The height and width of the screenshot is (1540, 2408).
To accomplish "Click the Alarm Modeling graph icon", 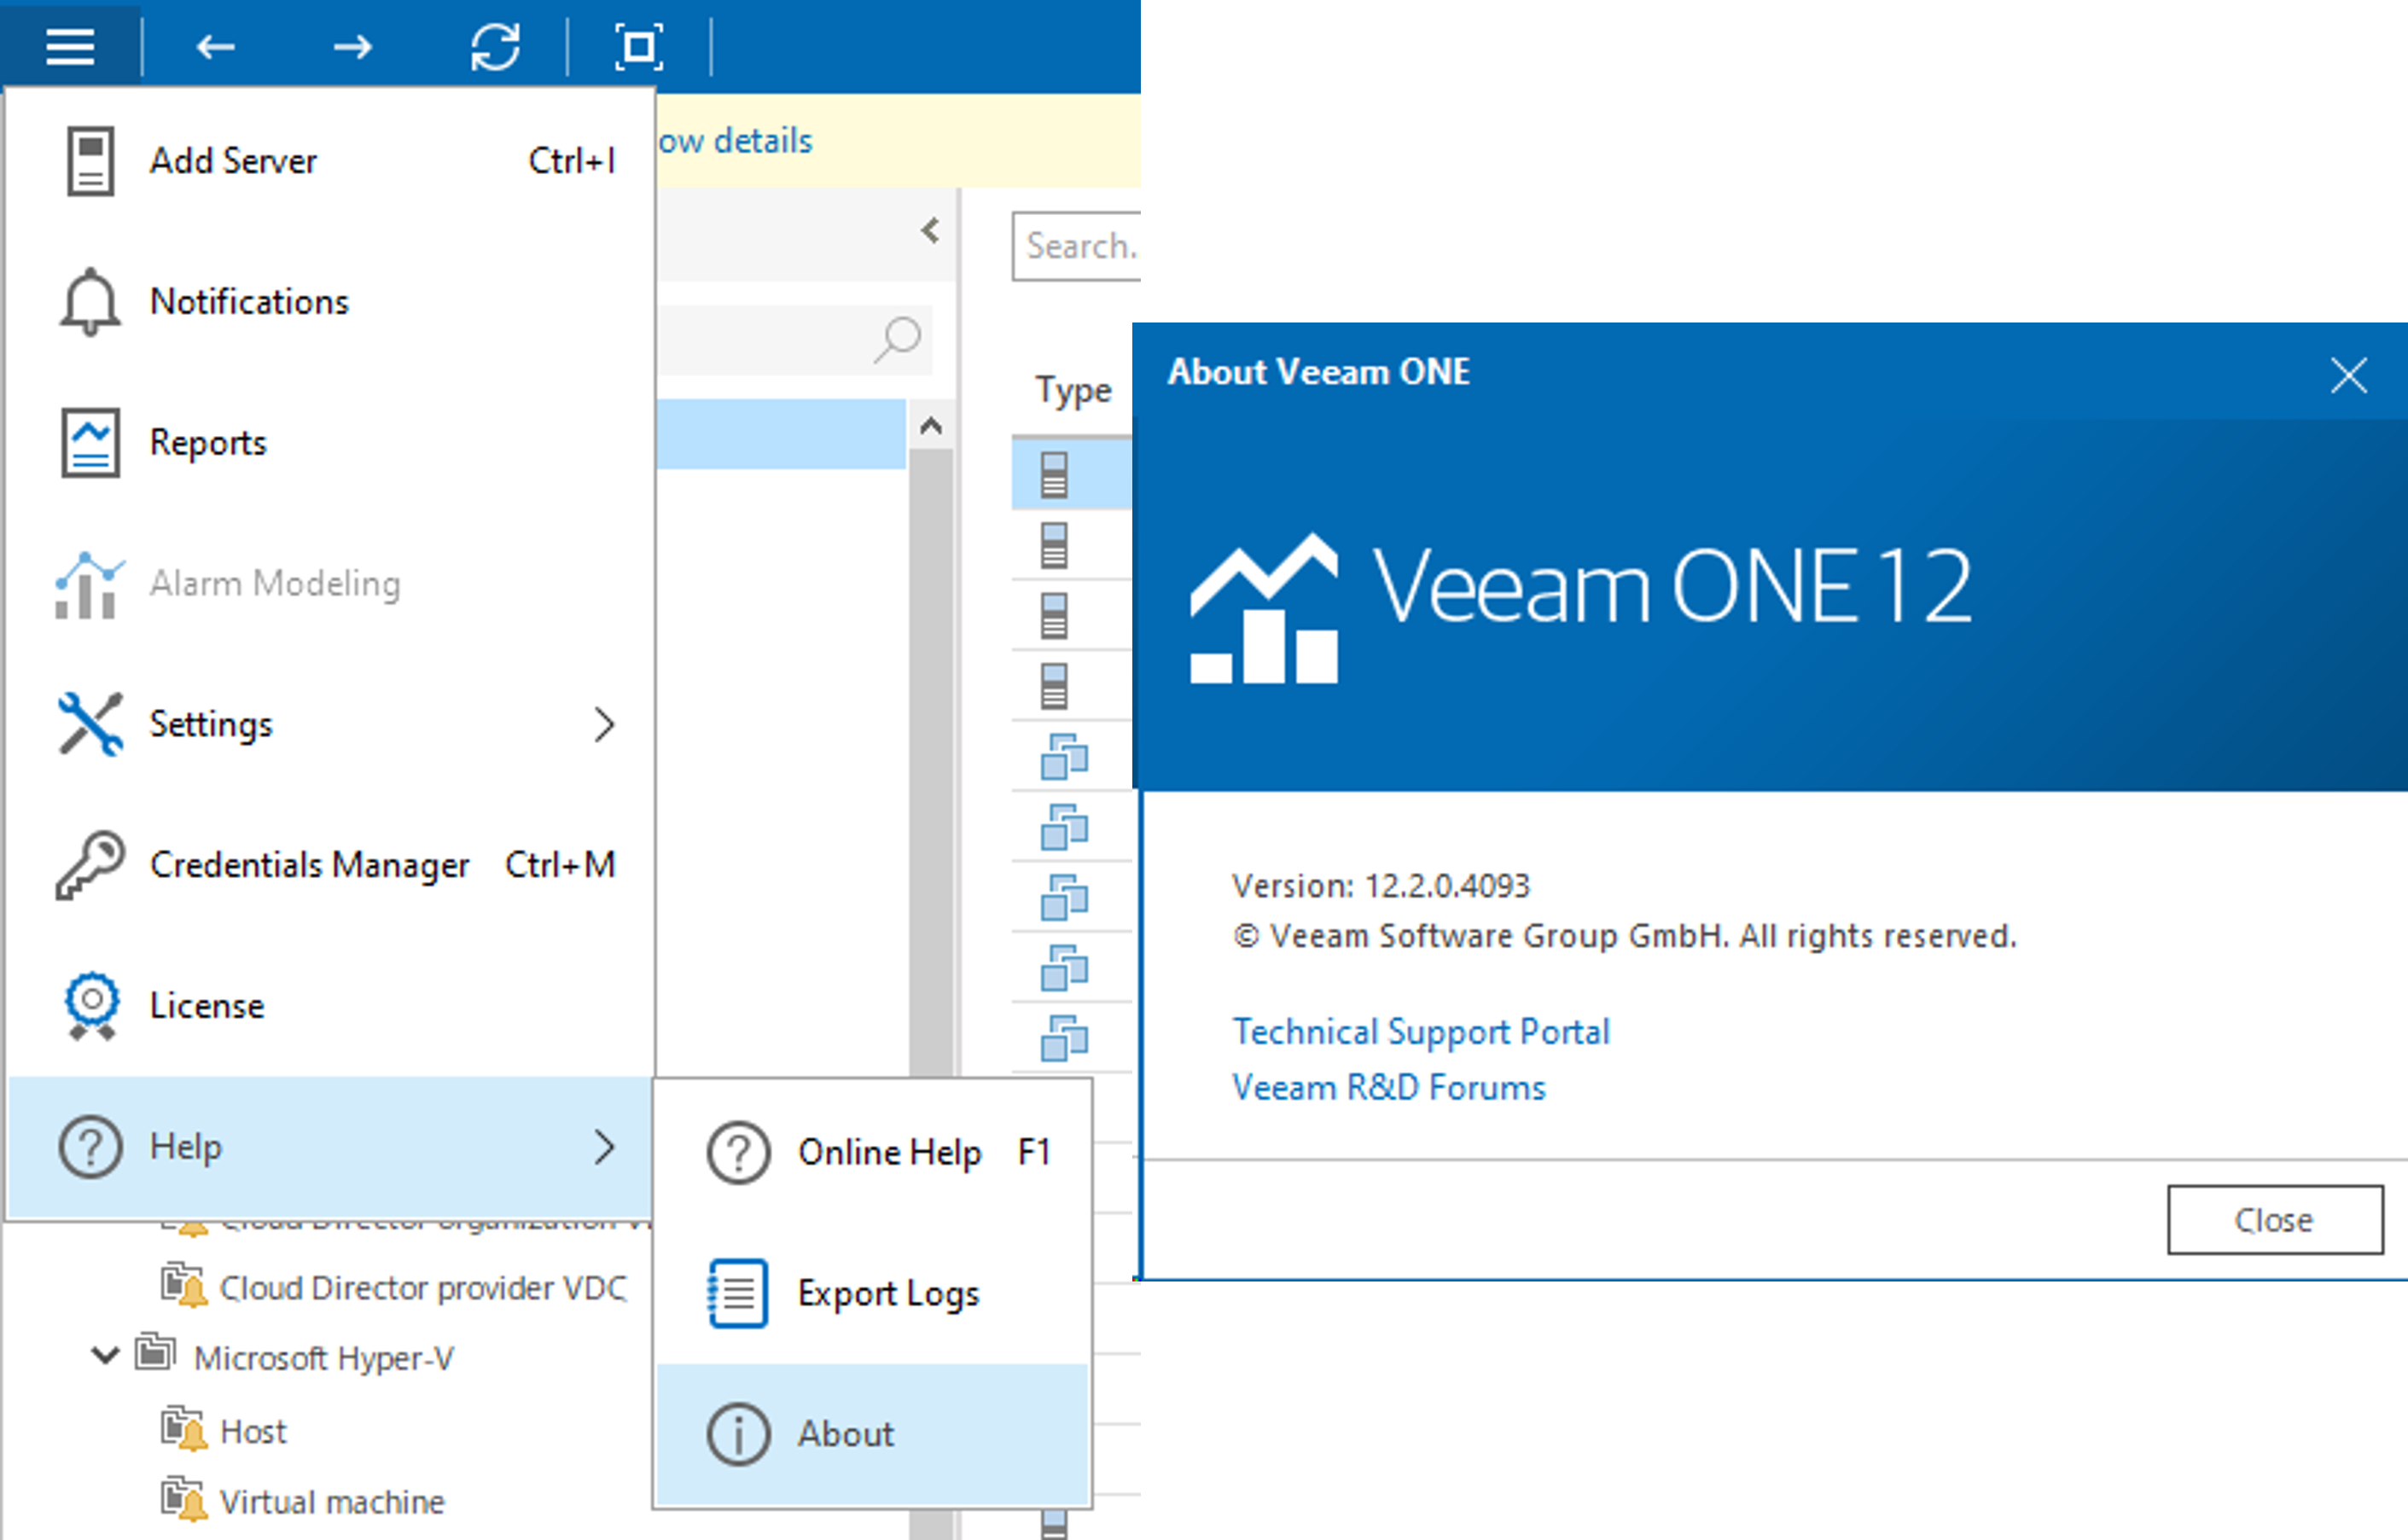I will point(90,585).
